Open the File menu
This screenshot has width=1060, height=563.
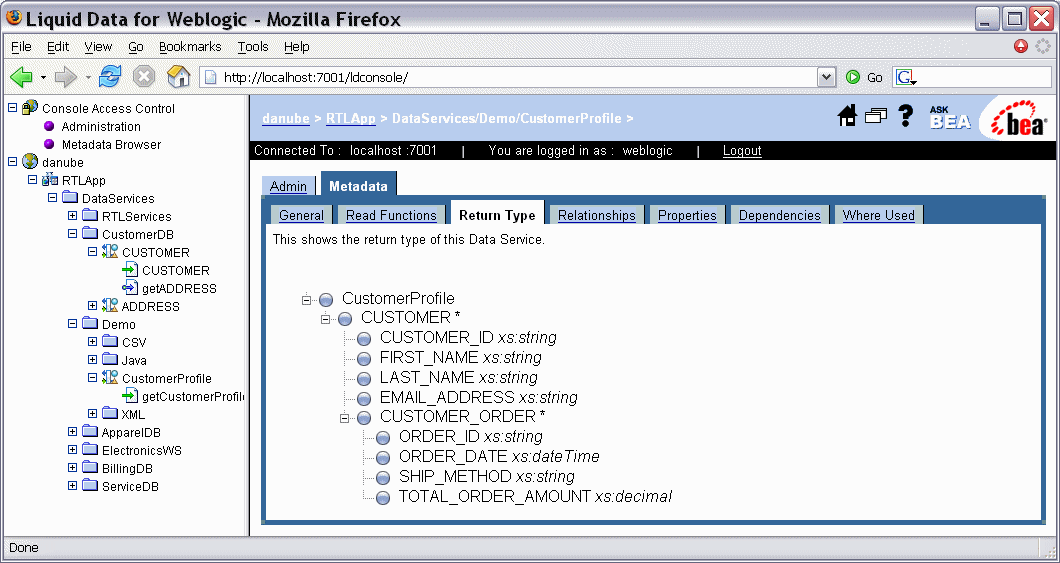click(21, 47)
